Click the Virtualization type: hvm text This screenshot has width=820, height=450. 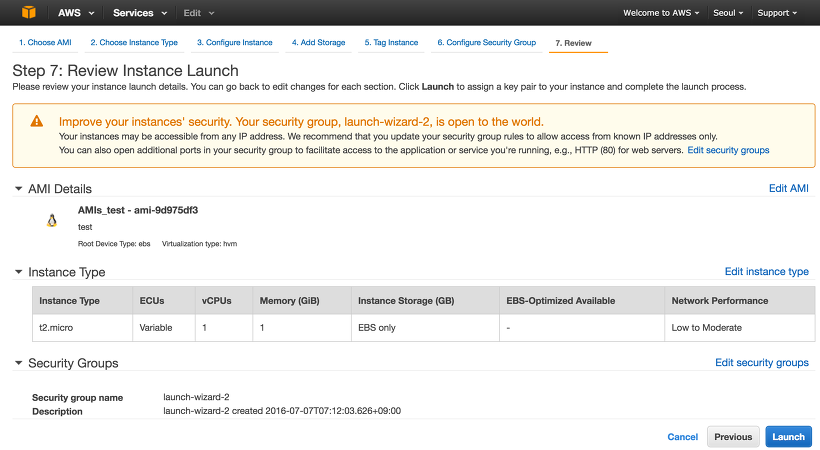[199, 244]
